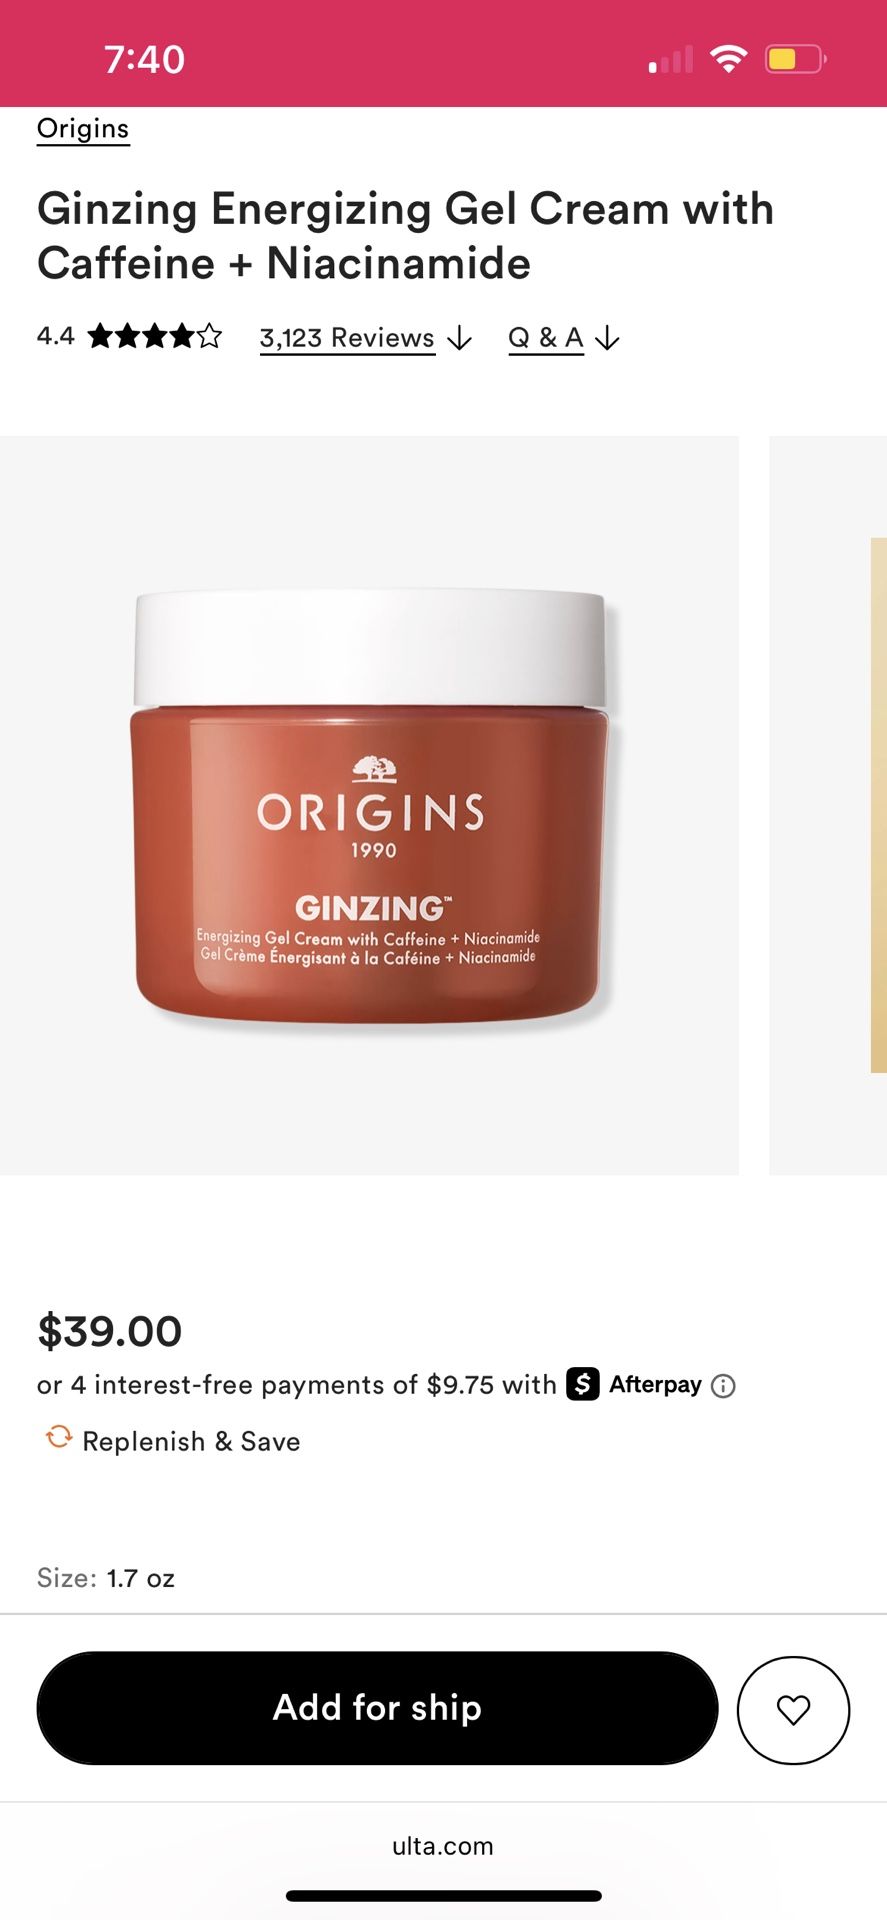887x1920 pixels.
Task: Tap the Add for ship button
Action: tap(377, 1708)
